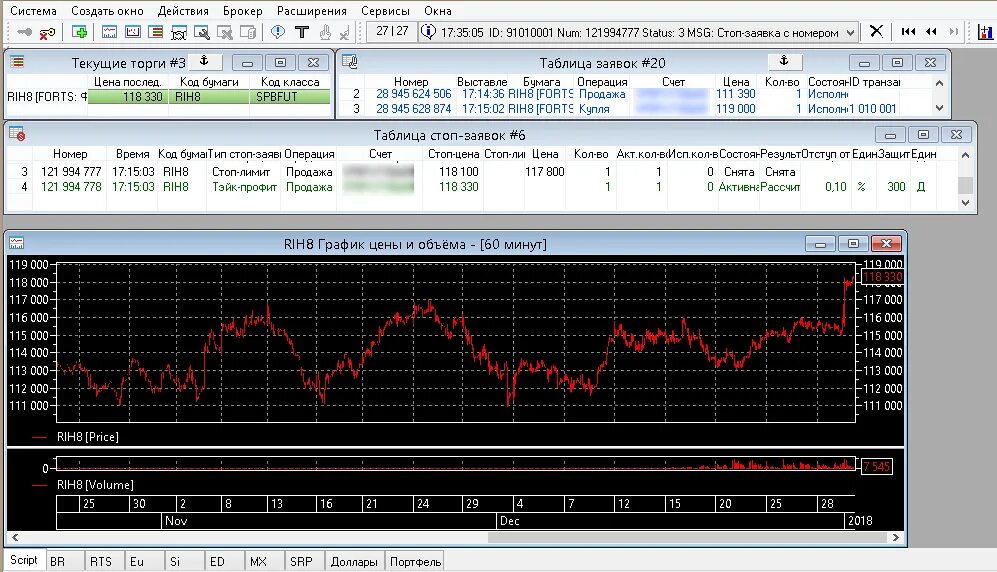
Task: Click the striped current trades table icon
Action: tap(156, 32)
